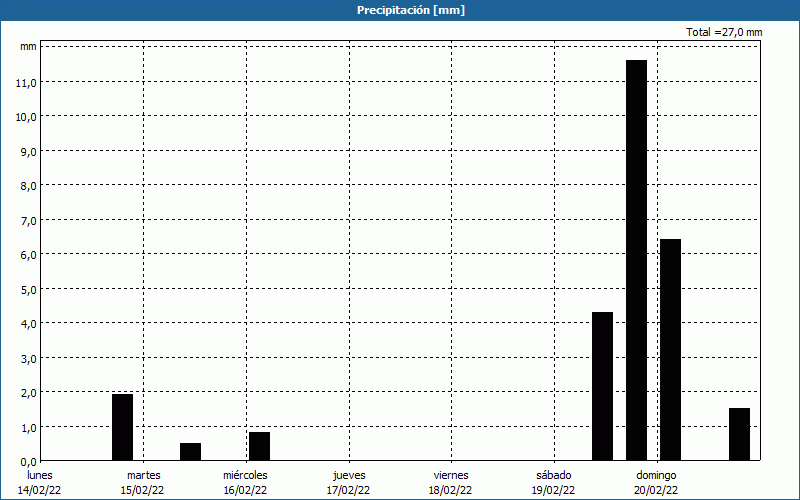Click the 1,9 mm bar on lunes
The width and height of the screenshot is (800, 500).
122,427
